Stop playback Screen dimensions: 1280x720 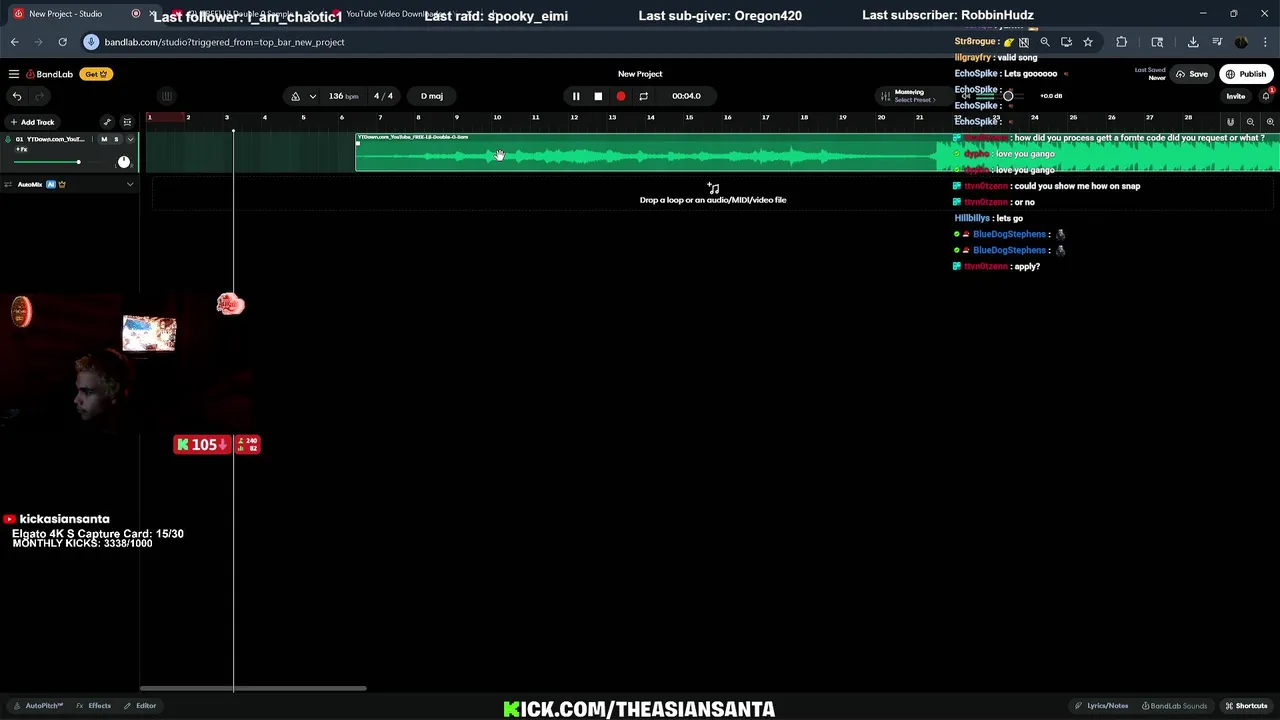pos(598,96)
